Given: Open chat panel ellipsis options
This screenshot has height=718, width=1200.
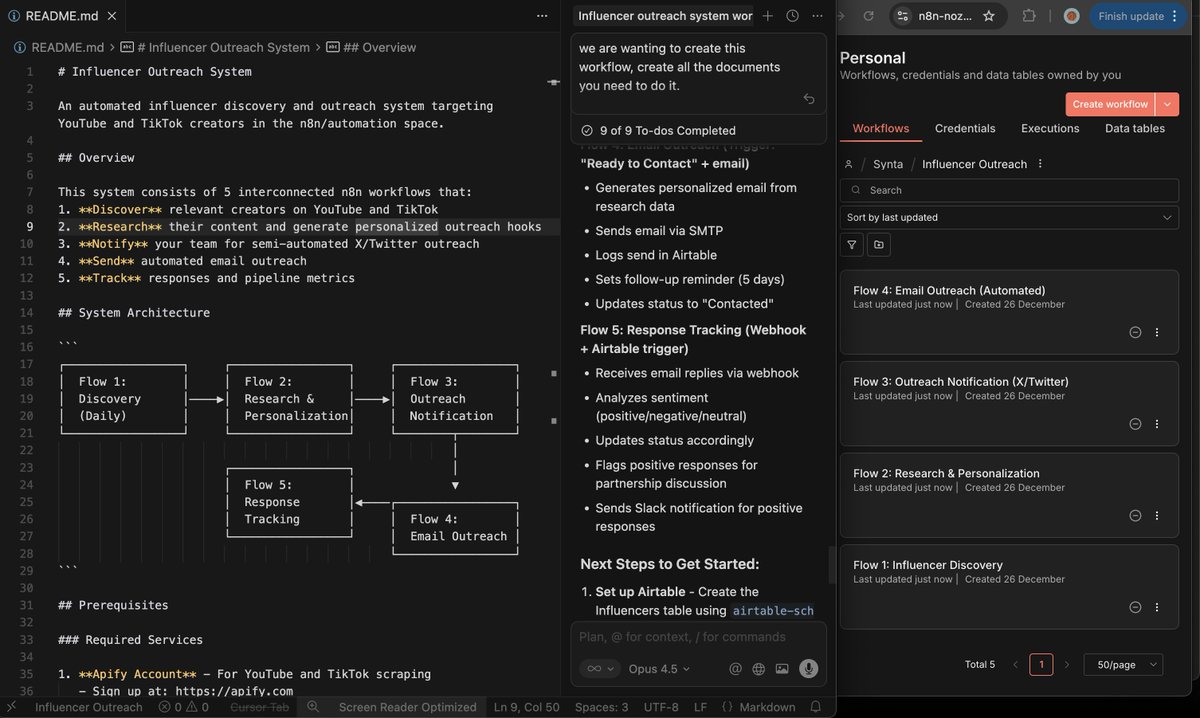Looking at the screenshot, I should click(818, 16).
